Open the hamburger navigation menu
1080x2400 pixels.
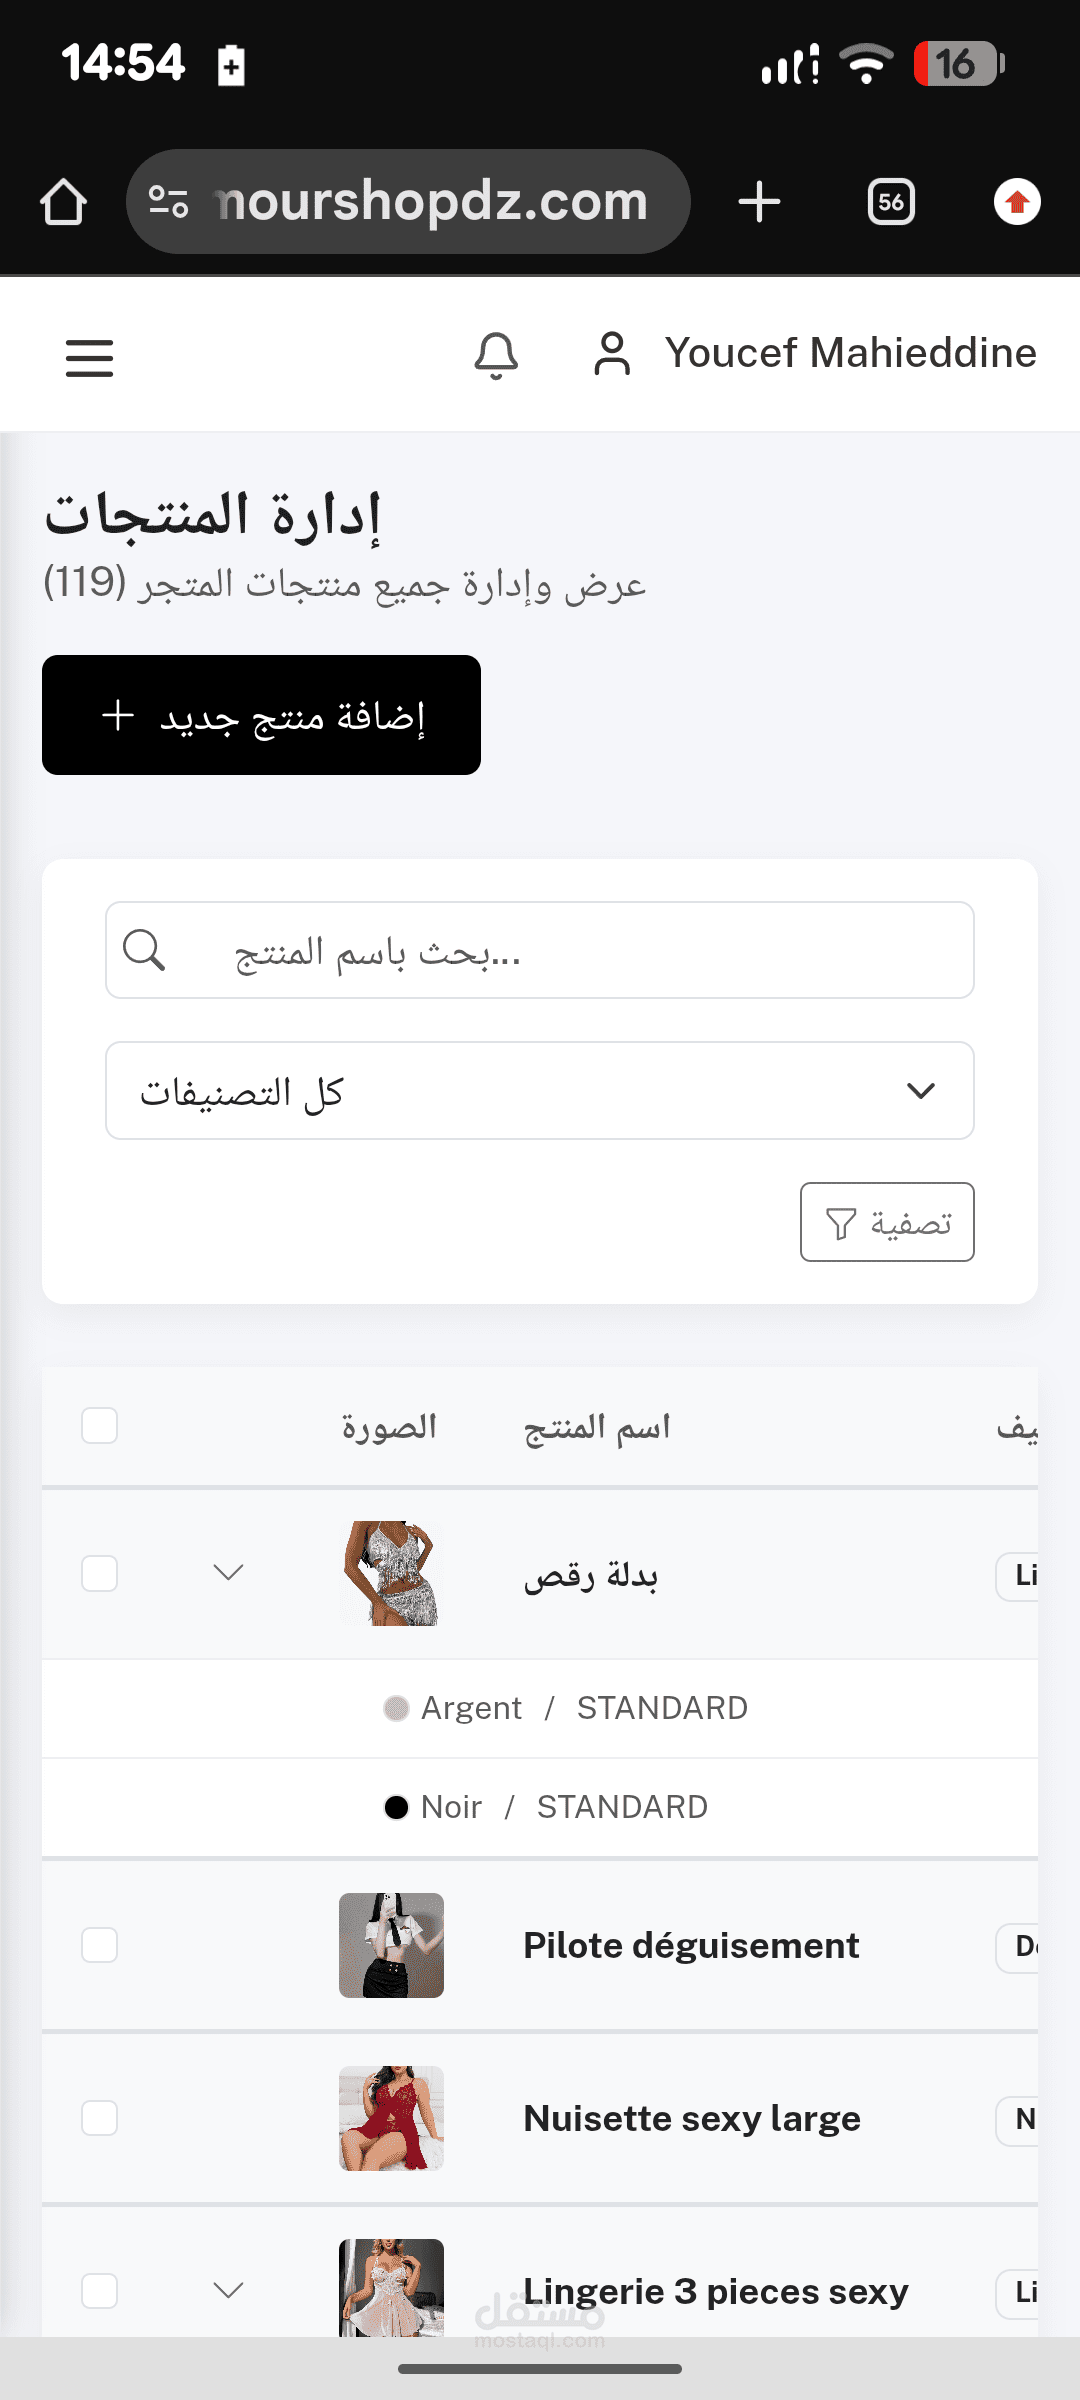89,357
